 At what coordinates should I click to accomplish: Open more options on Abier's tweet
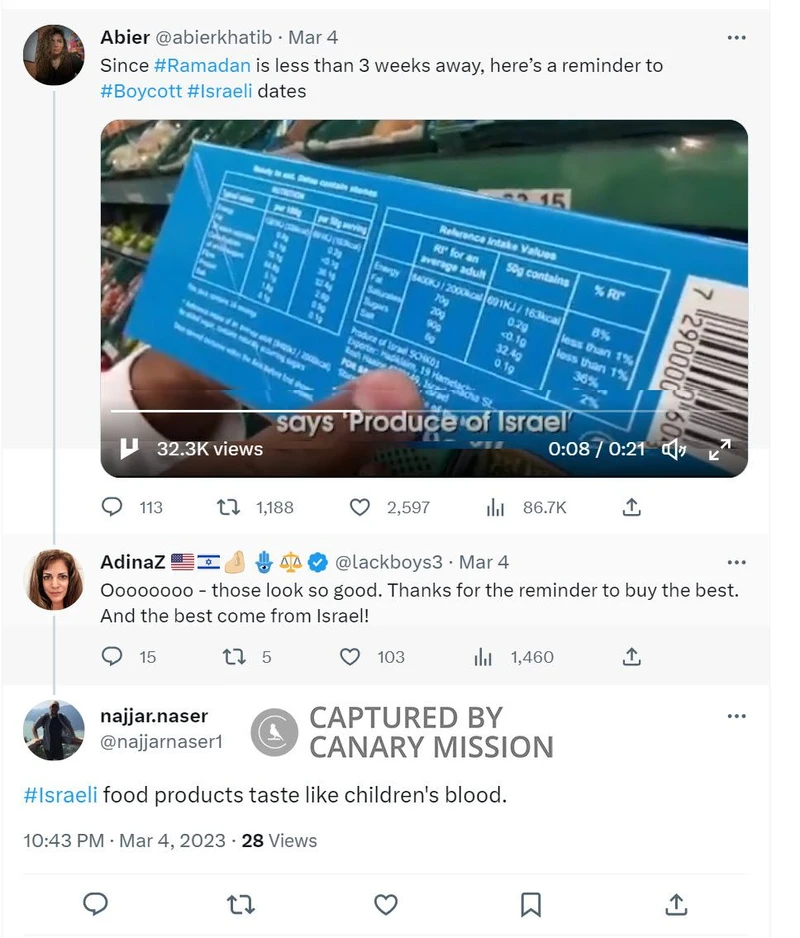click(x=737, y=38)
